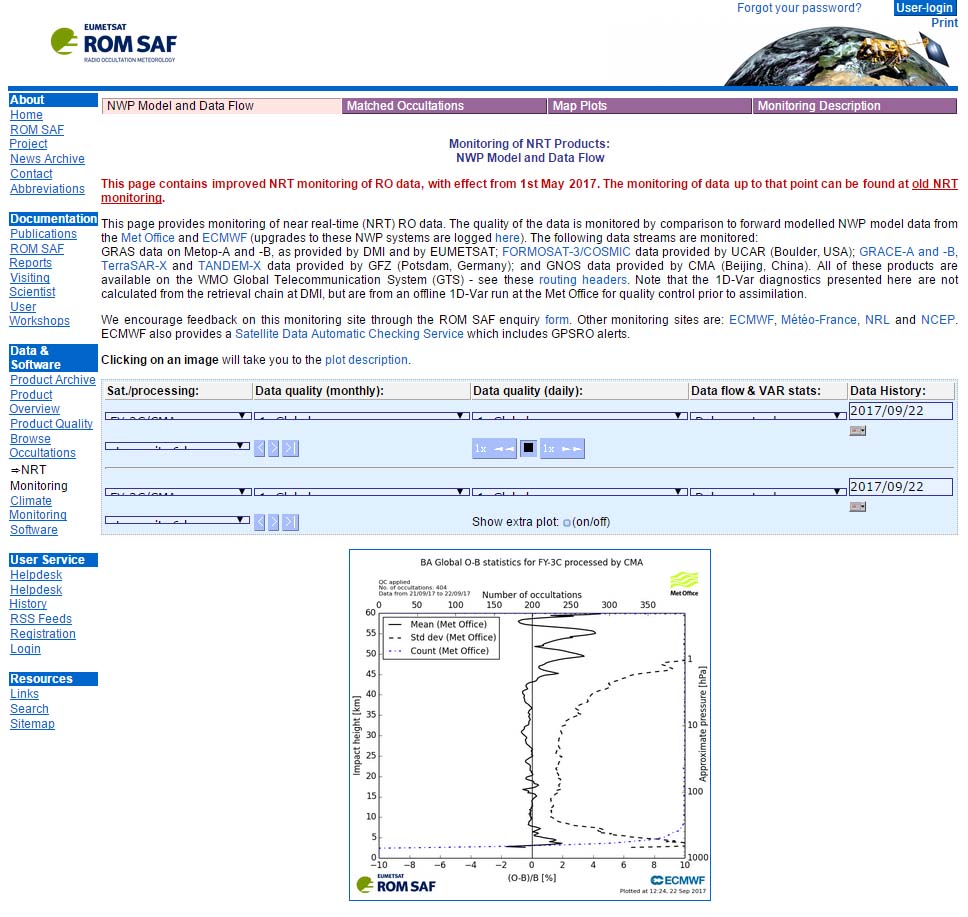Click the Forgot your password? link
The width and height of the screenshot is (968, 917).
tap(799, 8)
